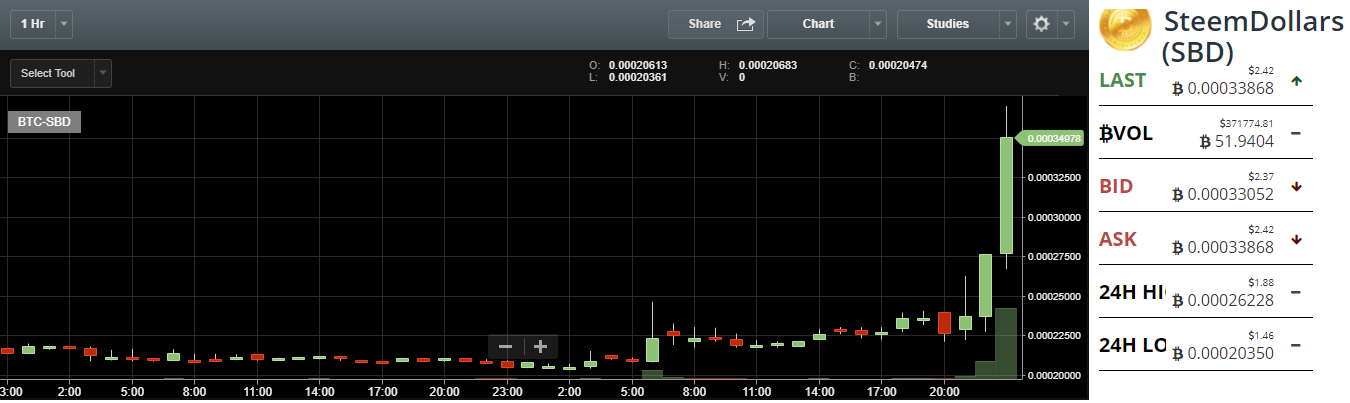Expand the interval dropdown arrow beside 1 Hr

click(64, 24)
